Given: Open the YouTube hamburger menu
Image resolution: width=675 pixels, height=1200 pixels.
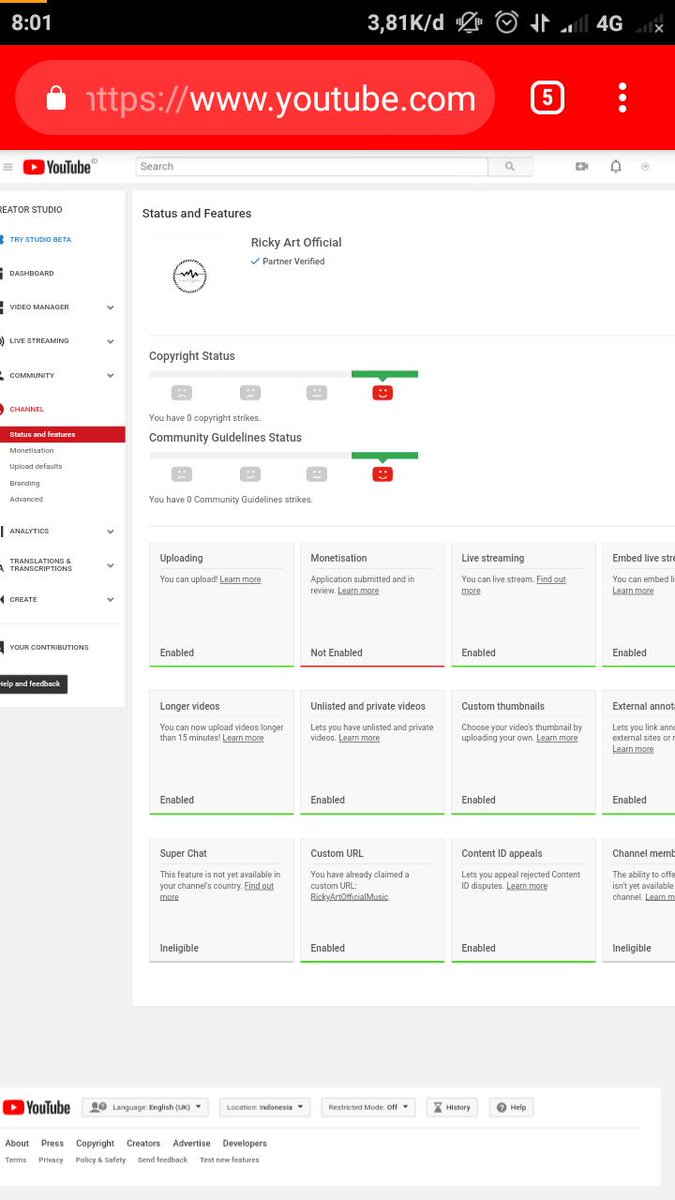Looking at the screenshot, I should [x=8, y=167].
